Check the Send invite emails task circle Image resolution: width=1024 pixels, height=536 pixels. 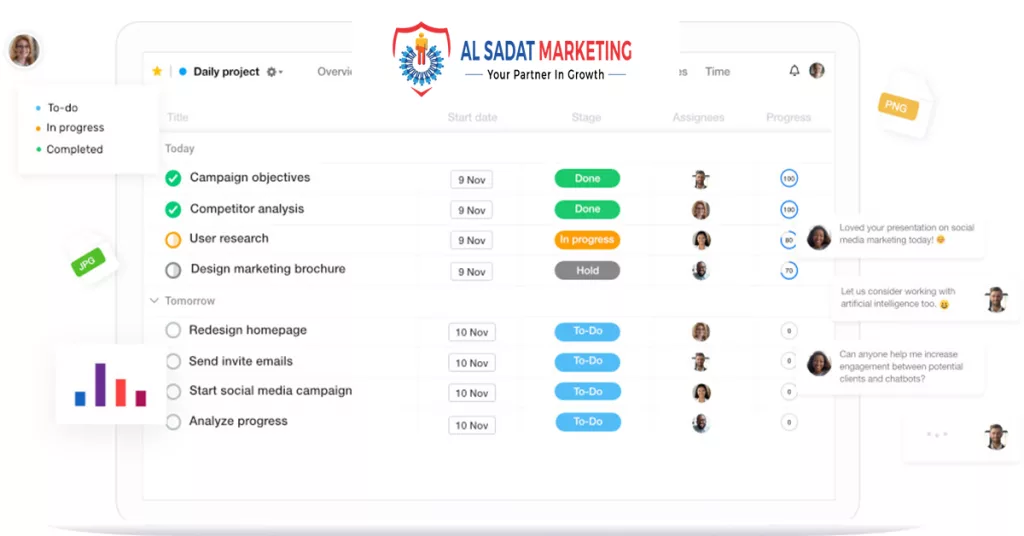tap(173, 361)
